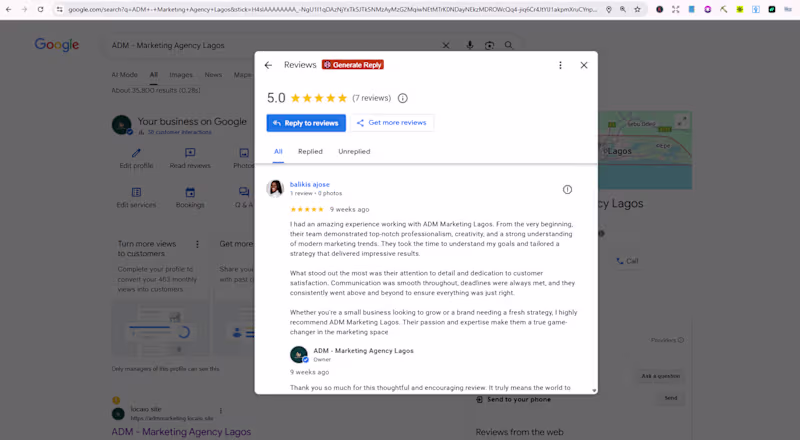800x440 pixels.
Task: Click customer interactions link
Action: tap(180, 132)
